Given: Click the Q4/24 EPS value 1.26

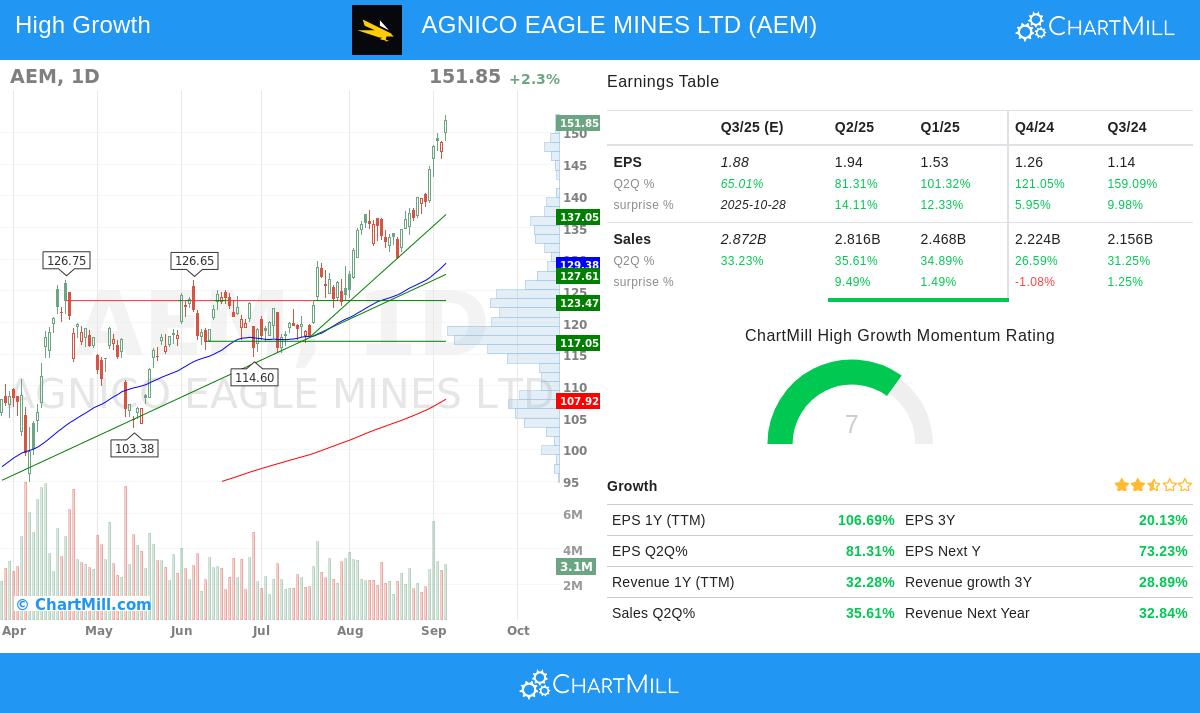Looking at the screenshot, I should click(x=1029, y=162).
